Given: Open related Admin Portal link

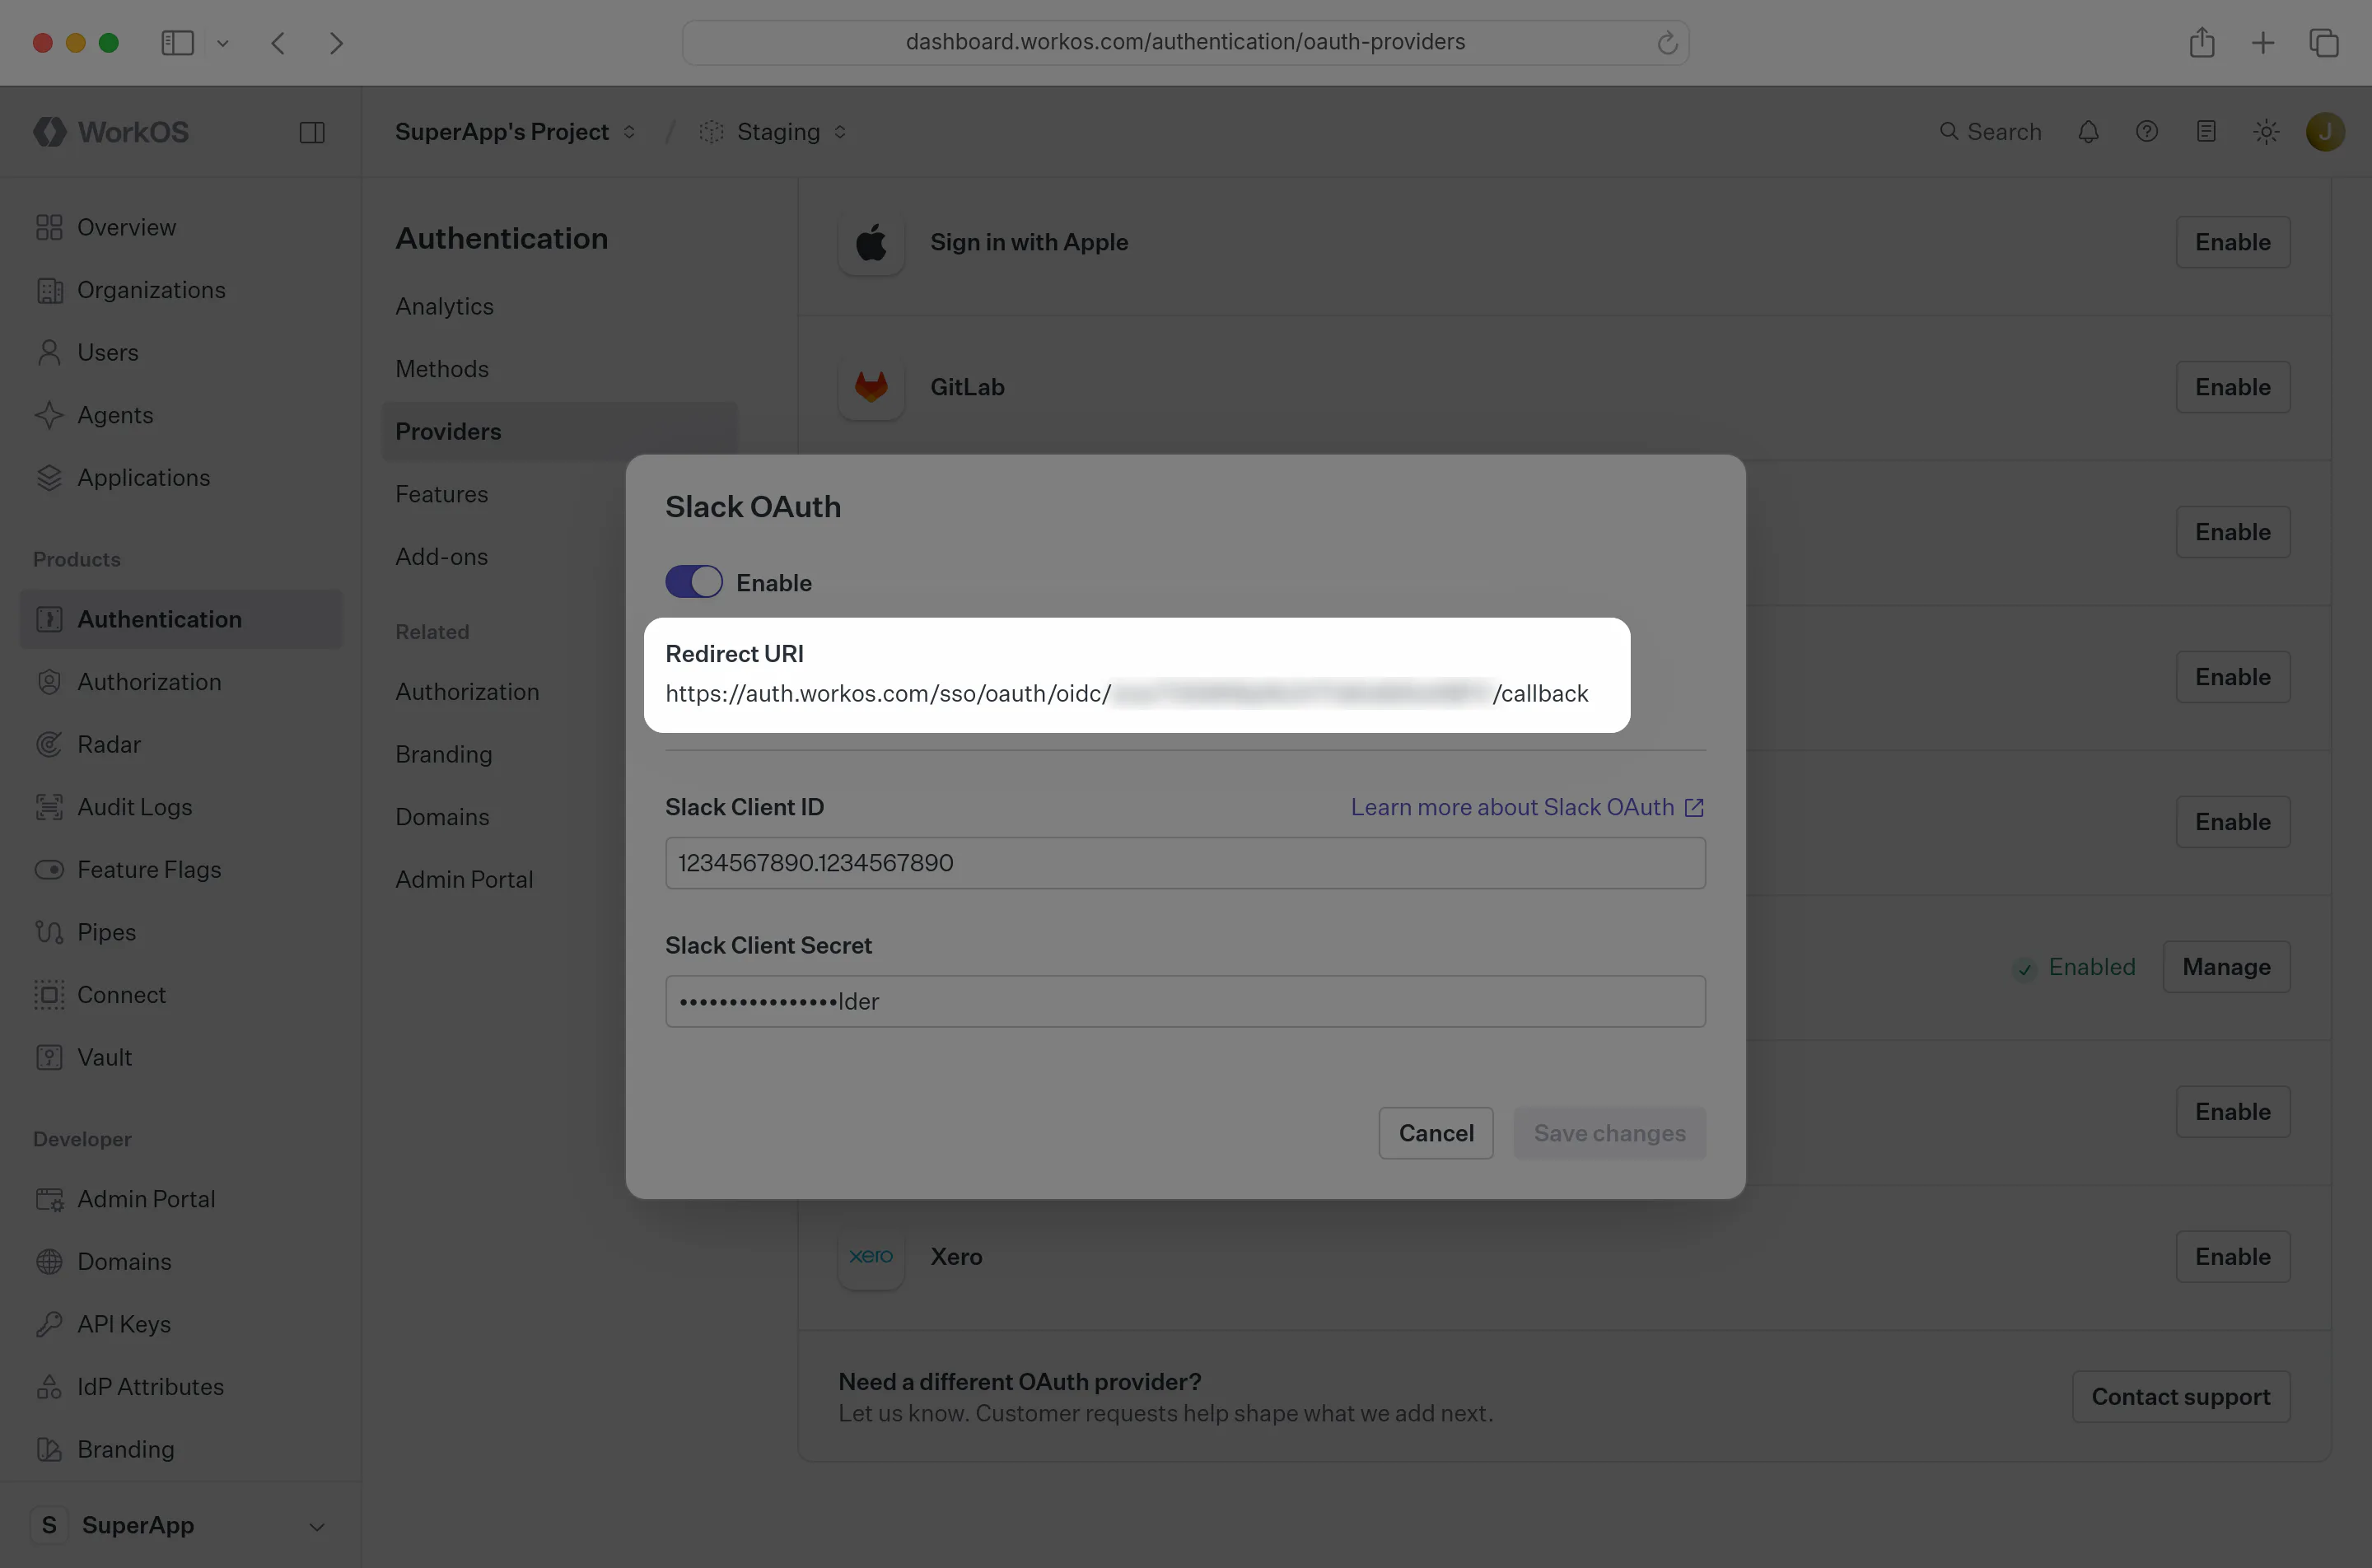Looking at the screenshot, I should [x=464, y=879].
